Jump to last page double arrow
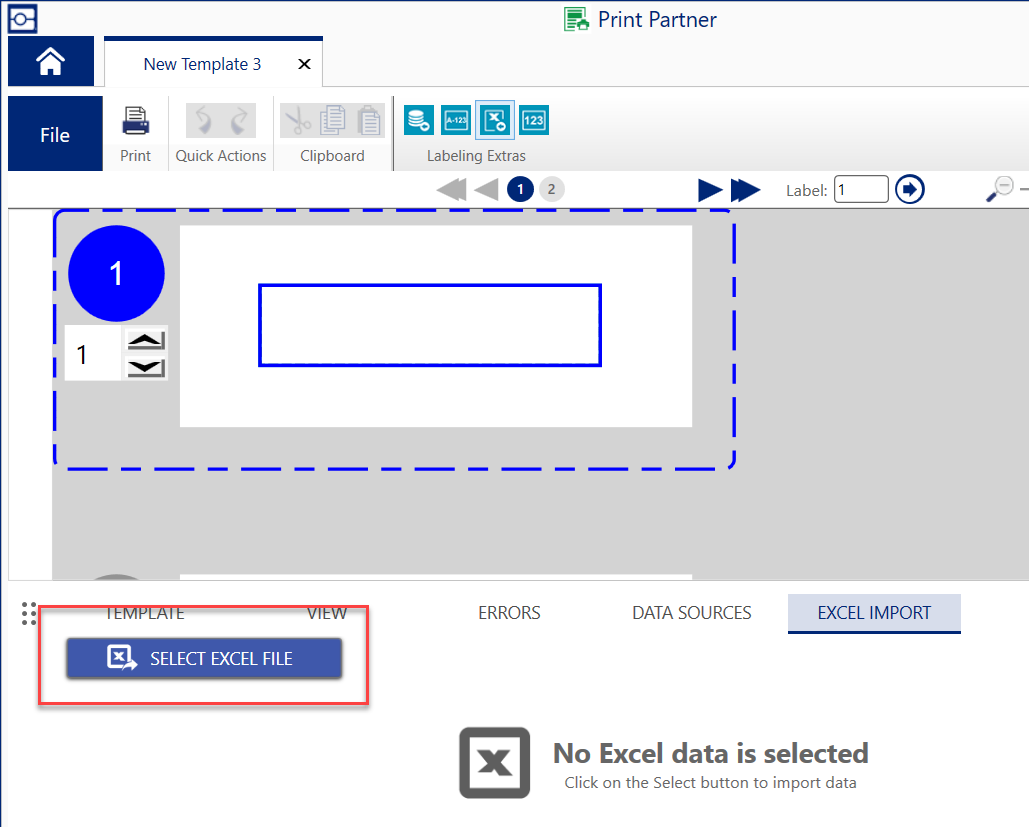The height and width of the screenshot is (827, 1029). (x=746, y=190)
